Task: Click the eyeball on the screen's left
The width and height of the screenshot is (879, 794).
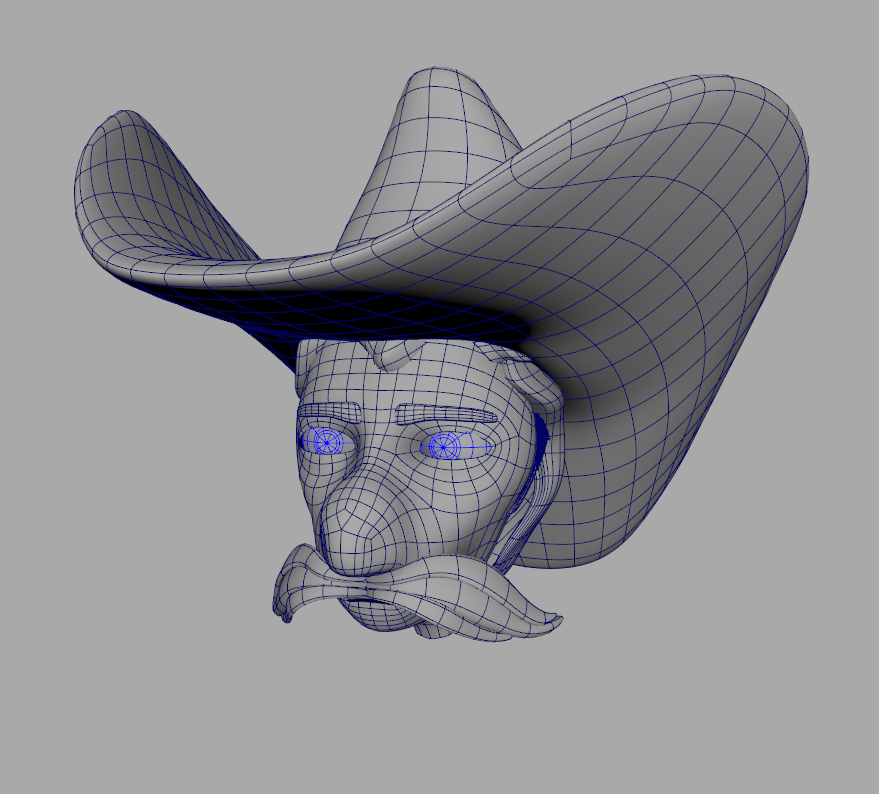Action: (x=326, y=440)
